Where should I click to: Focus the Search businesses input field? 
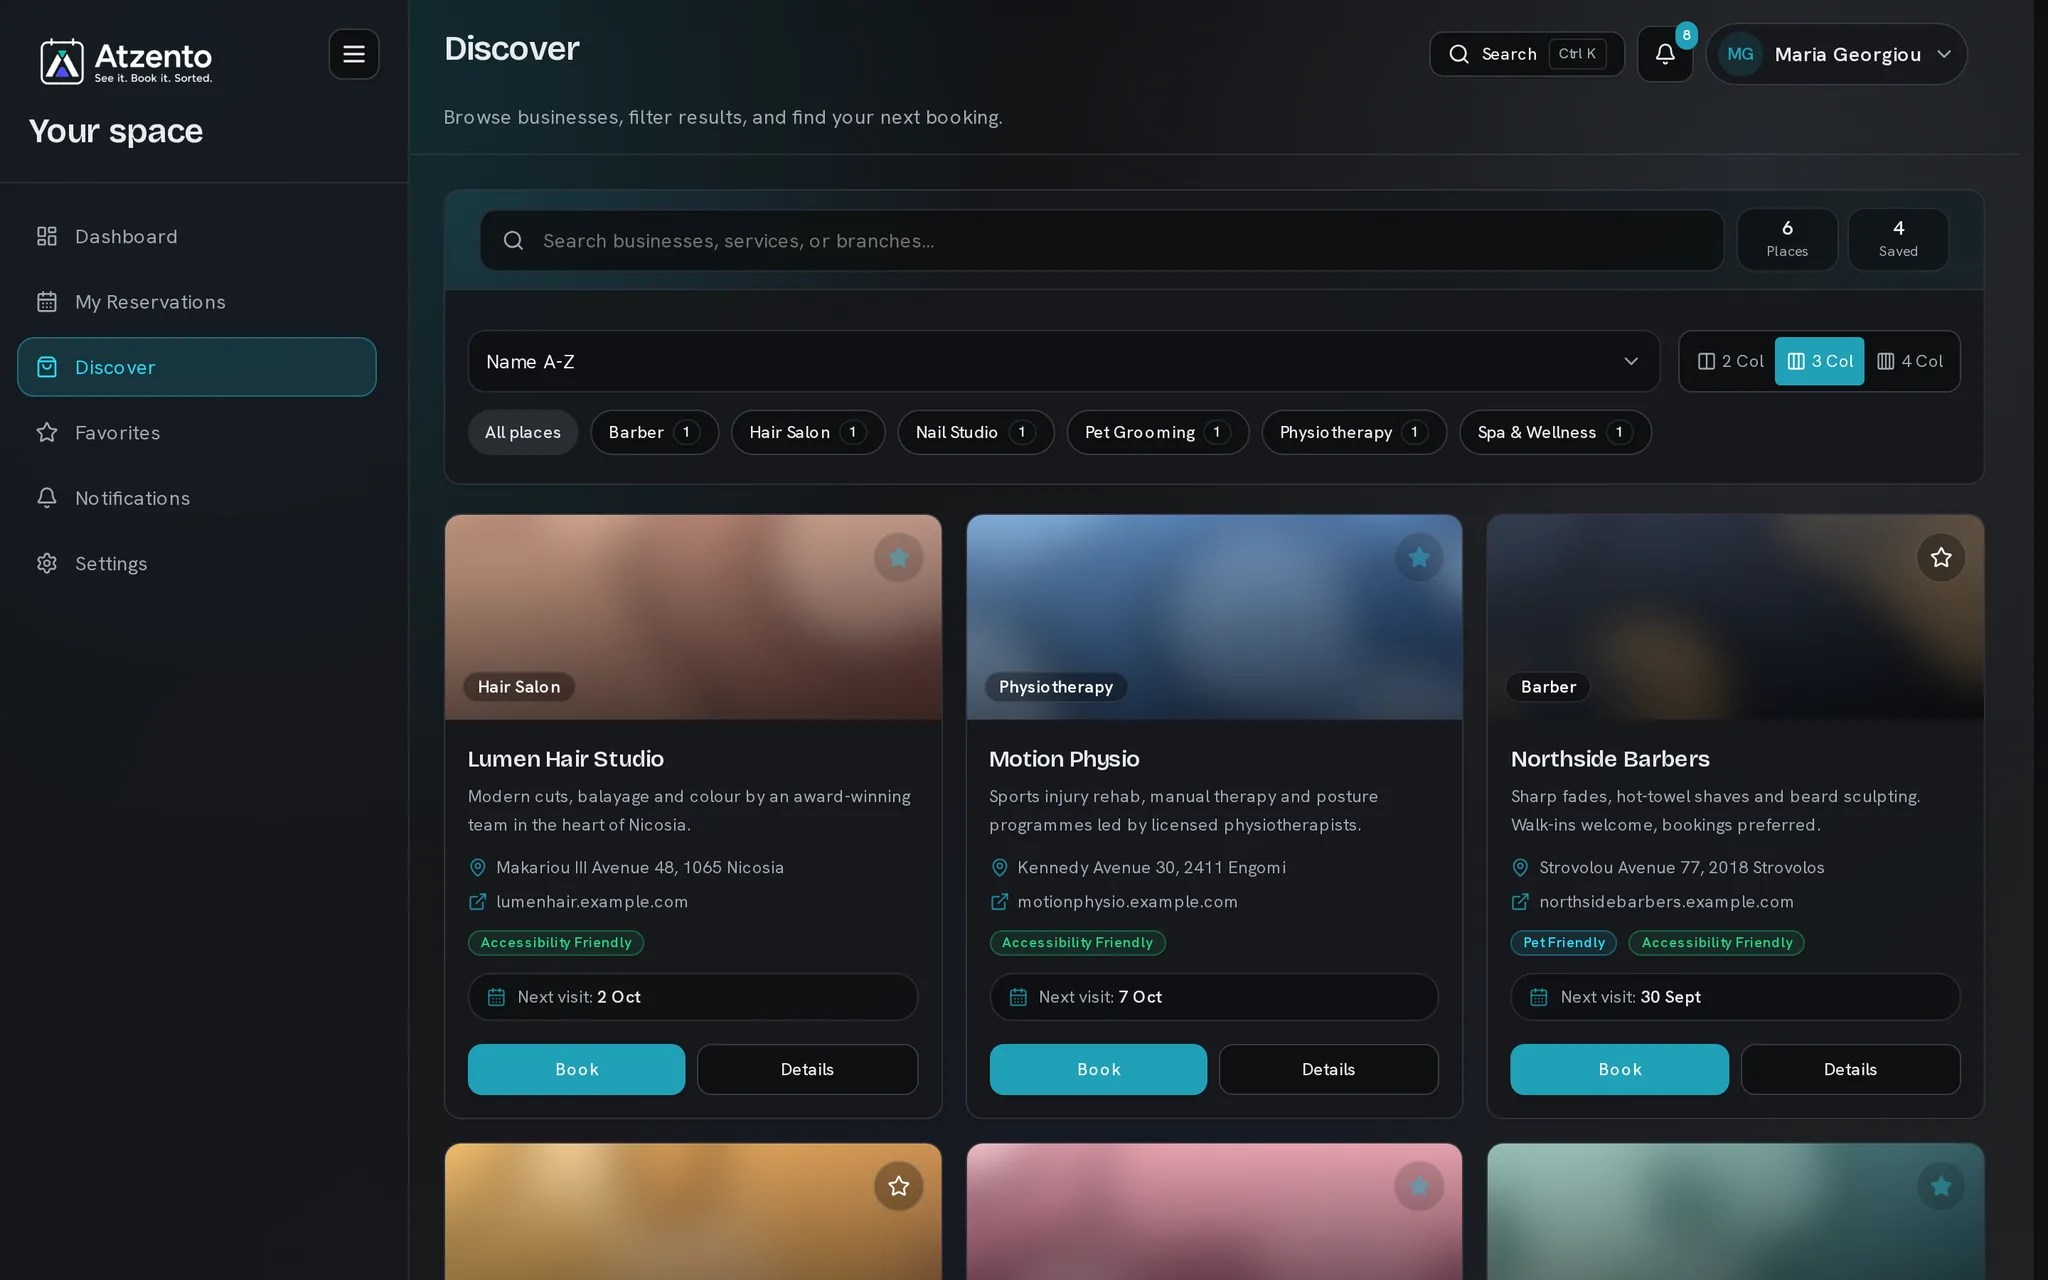point(1102,241)
